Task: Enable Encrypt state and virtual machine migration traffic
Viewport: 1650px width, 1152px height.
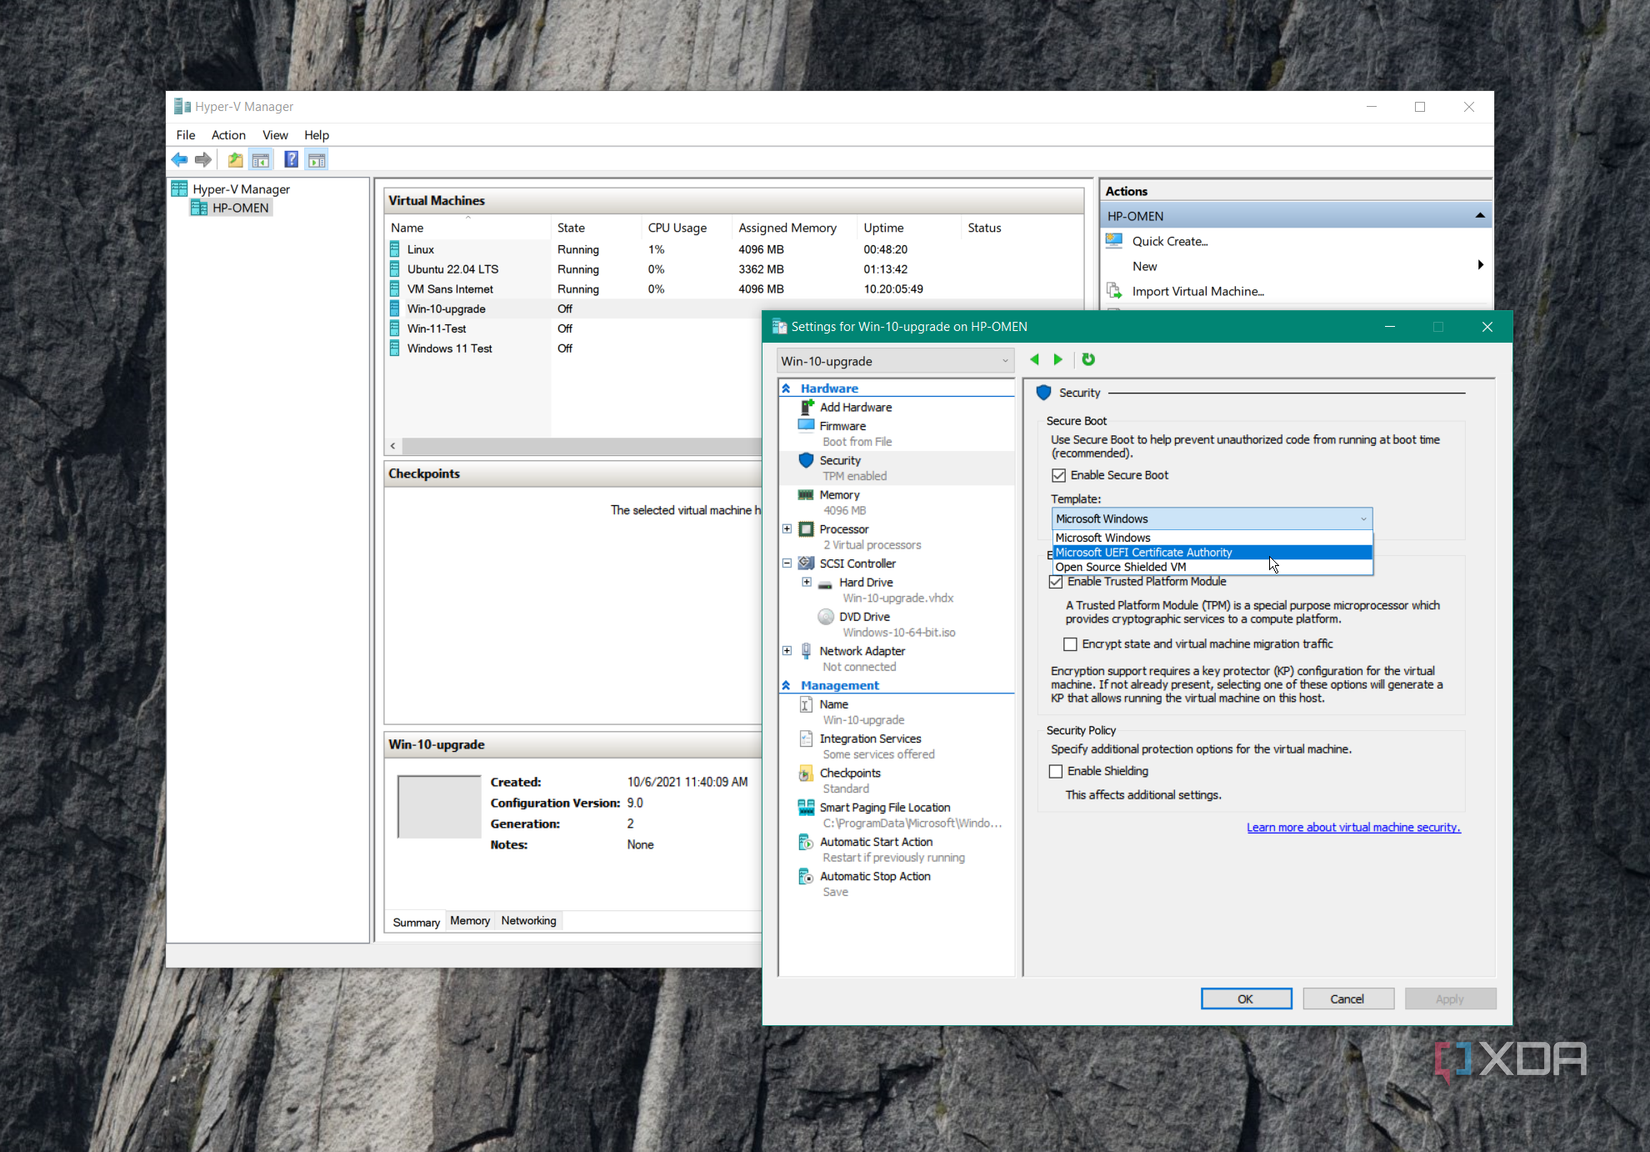Action: click(x=1070, y=644)
